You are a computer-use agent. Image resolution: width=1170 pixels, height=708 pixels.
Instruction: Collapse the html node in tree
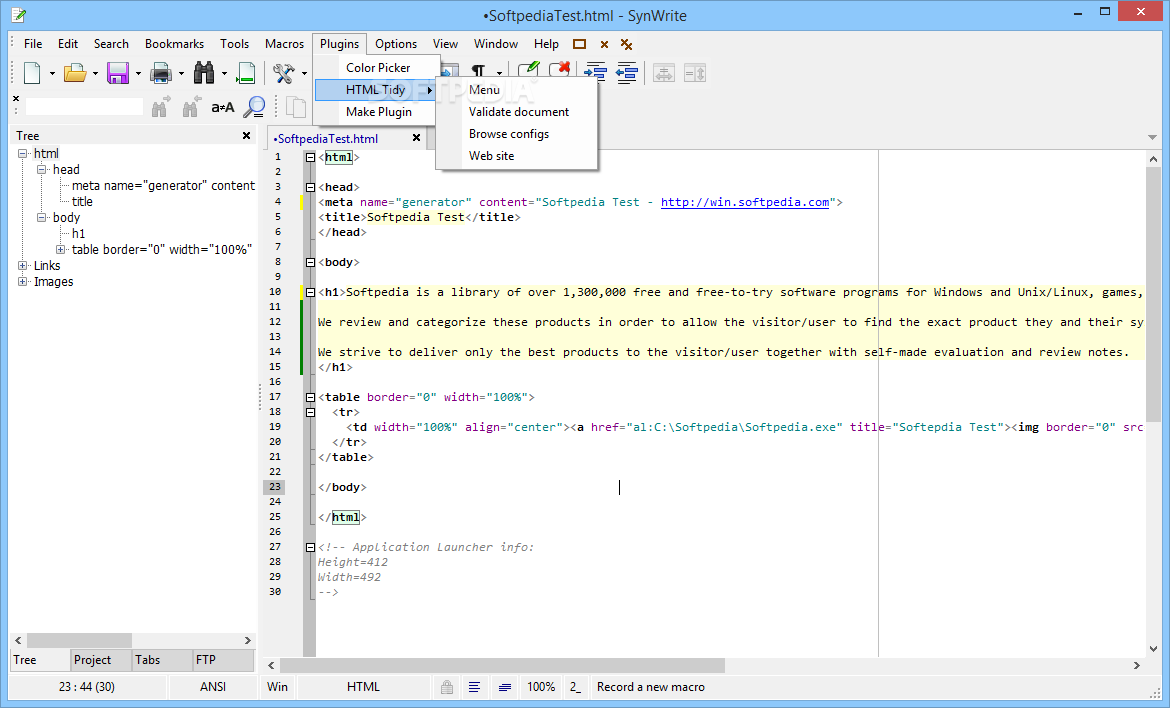pyautogui.click(x=22, y=154)
